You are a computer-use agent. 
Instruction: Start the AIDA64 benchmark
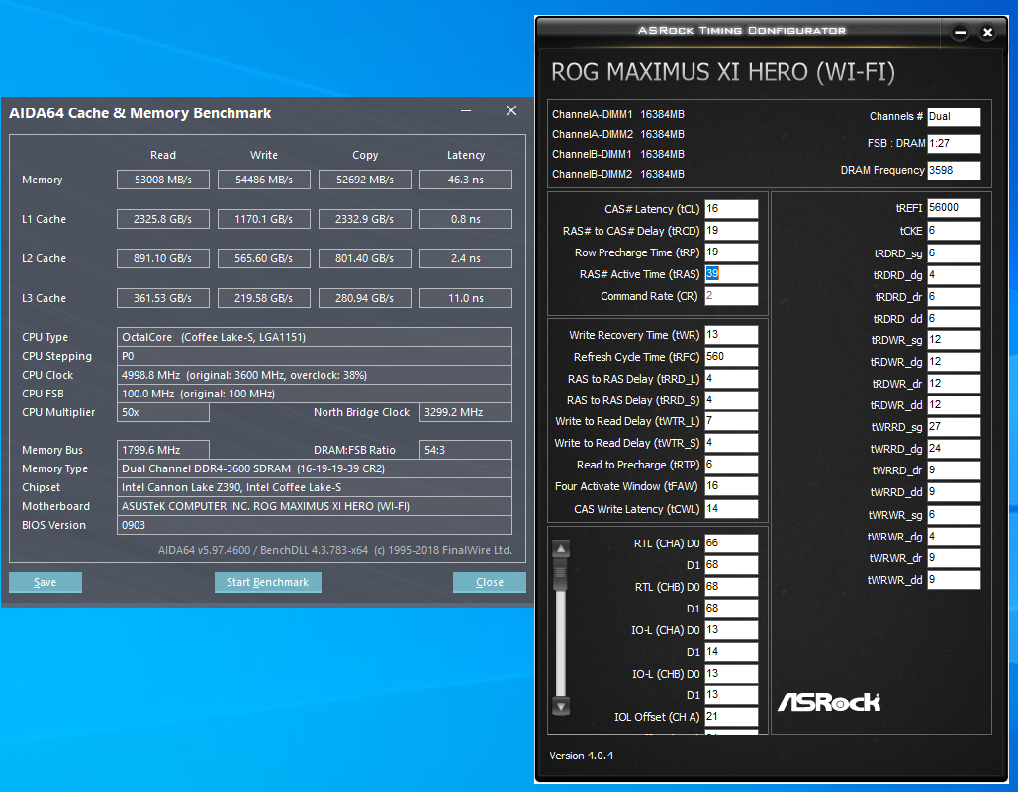[268, 582]
